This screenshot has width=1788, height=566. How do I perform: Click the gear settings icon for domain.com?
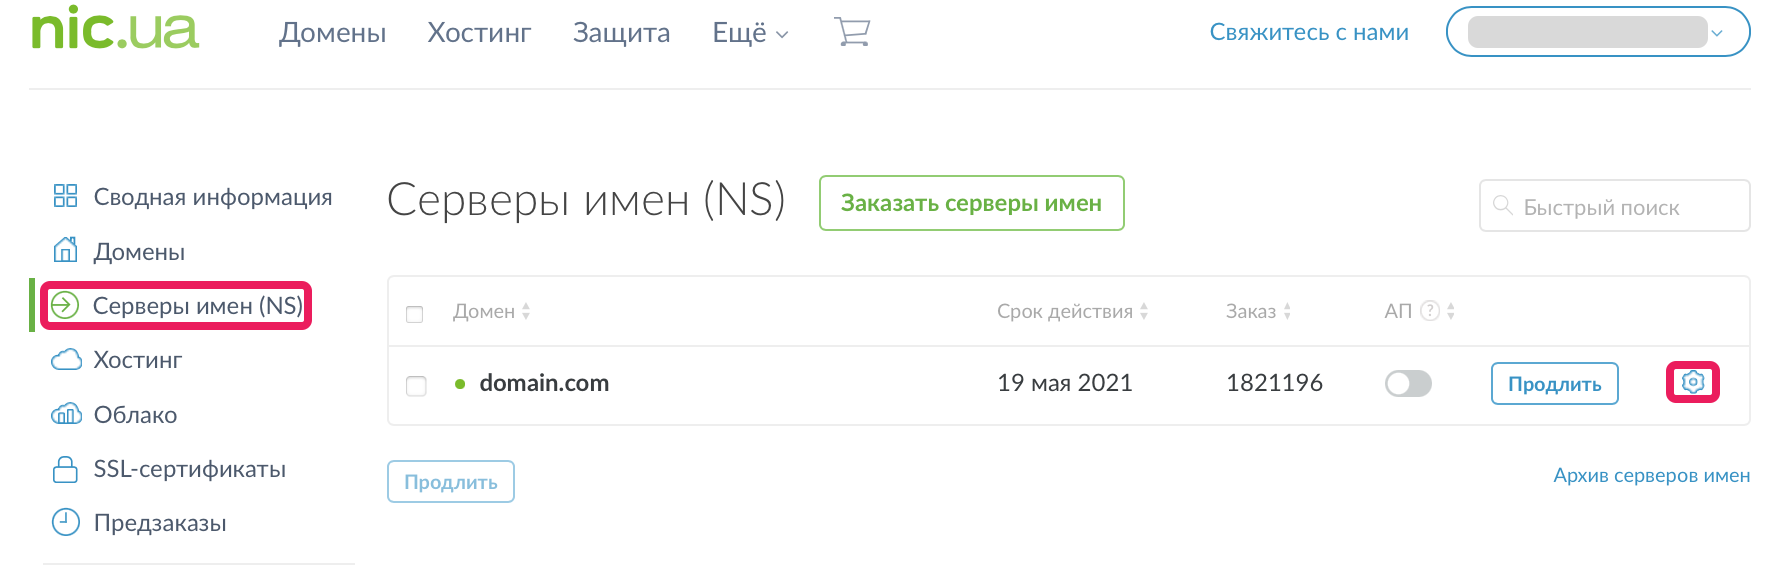(x=1692, y=382)
